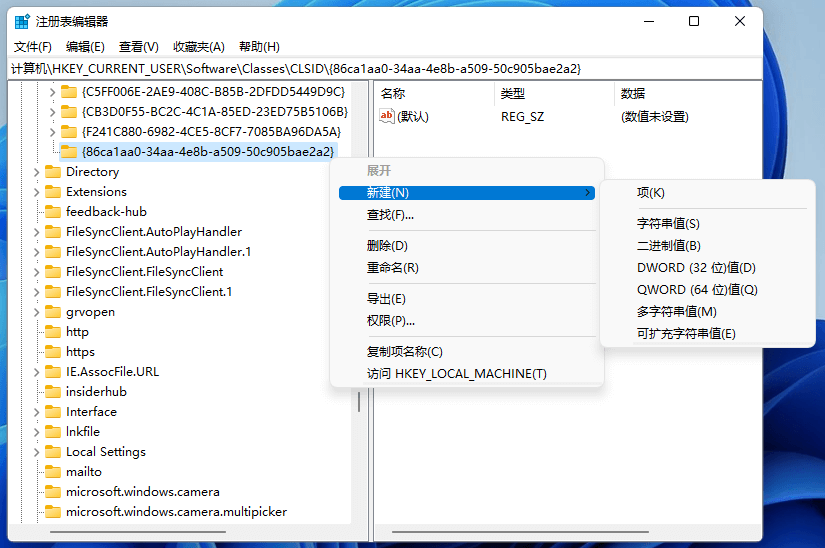
Task: Expand the Extensions tree node
Action: (x=36, y=192)
